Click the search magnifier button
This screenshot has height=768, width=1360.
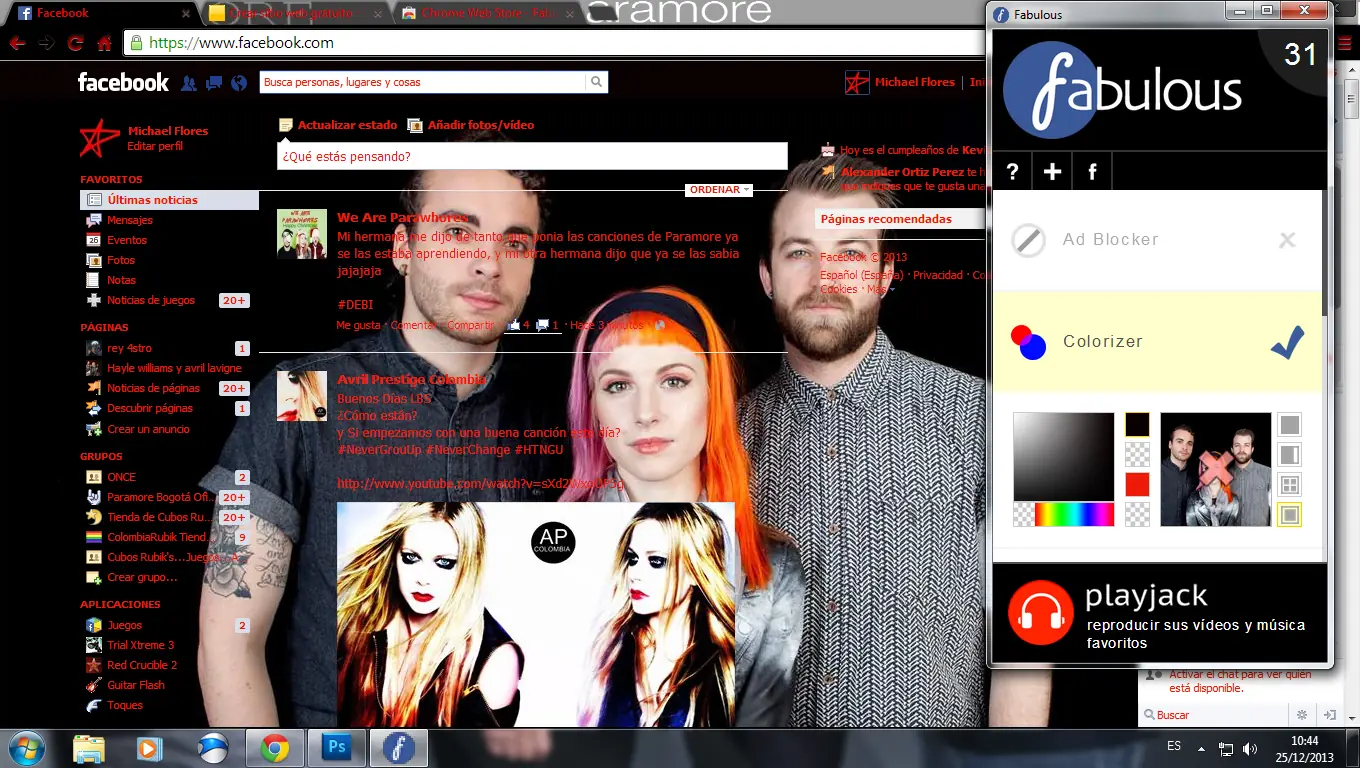[596, 82]
